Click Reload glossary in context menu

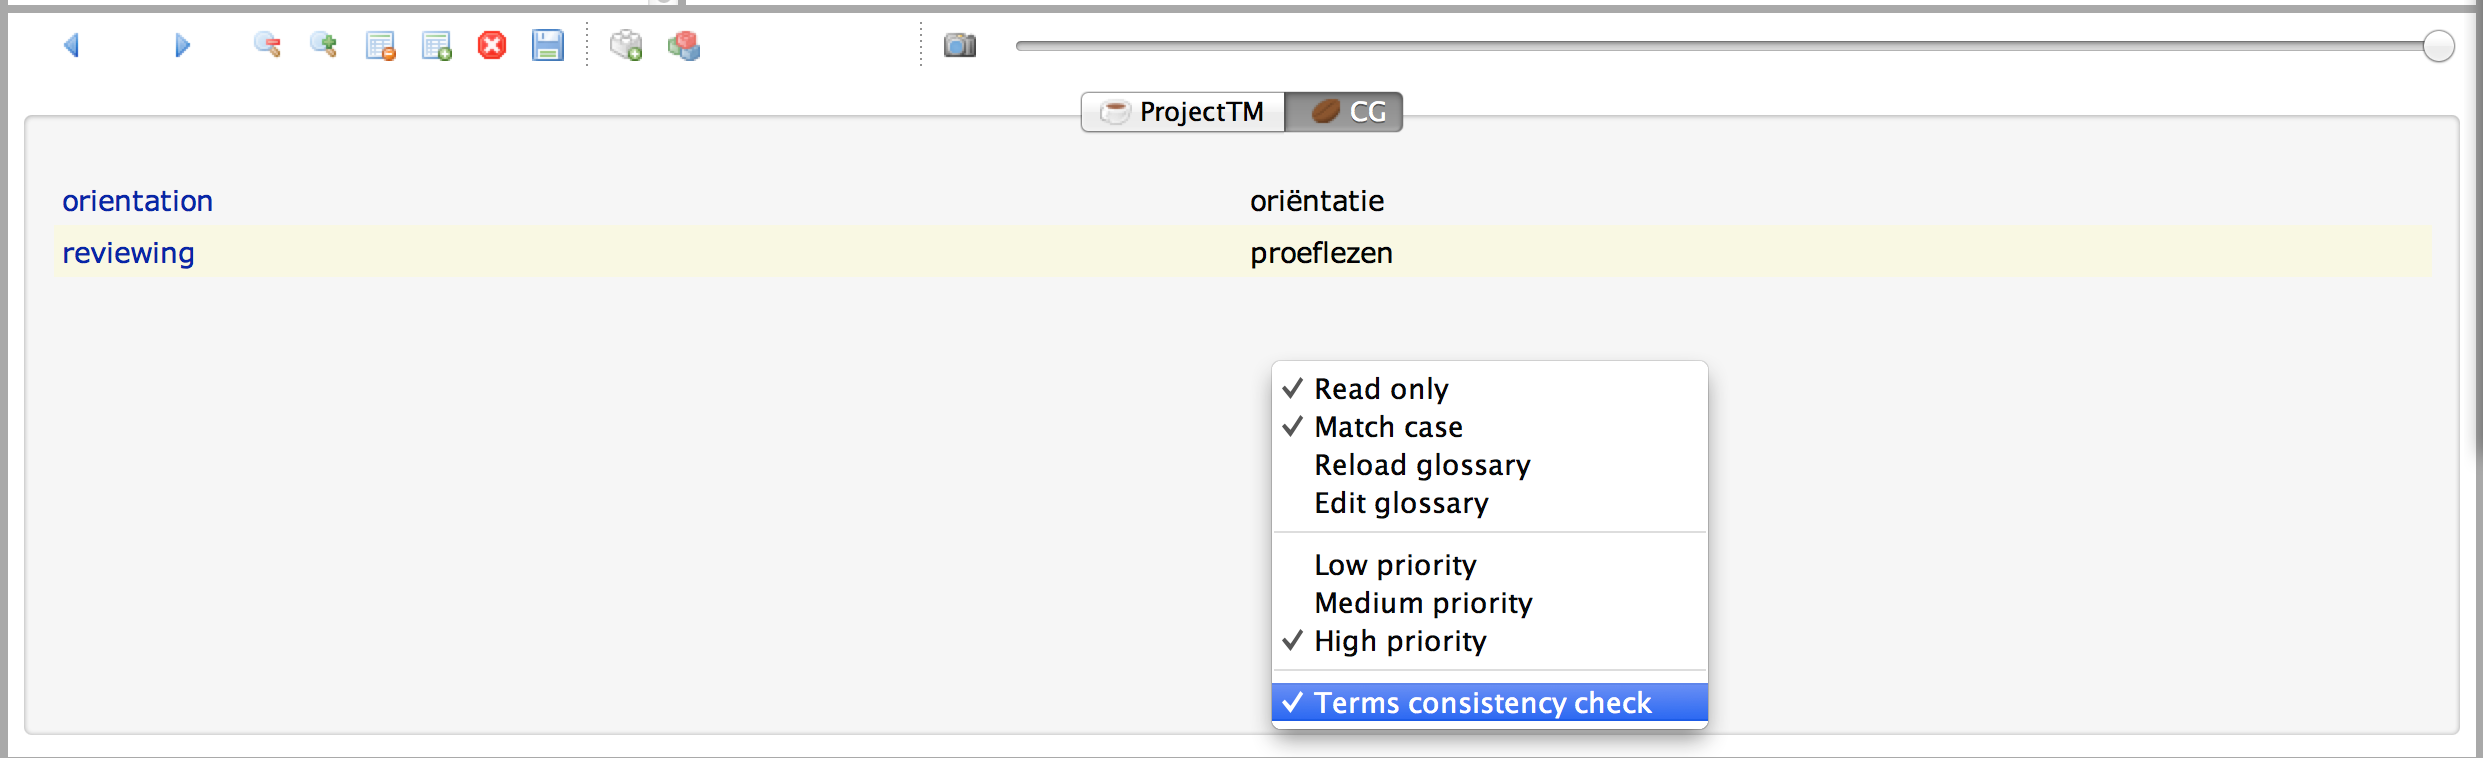tap(1422, 465)
